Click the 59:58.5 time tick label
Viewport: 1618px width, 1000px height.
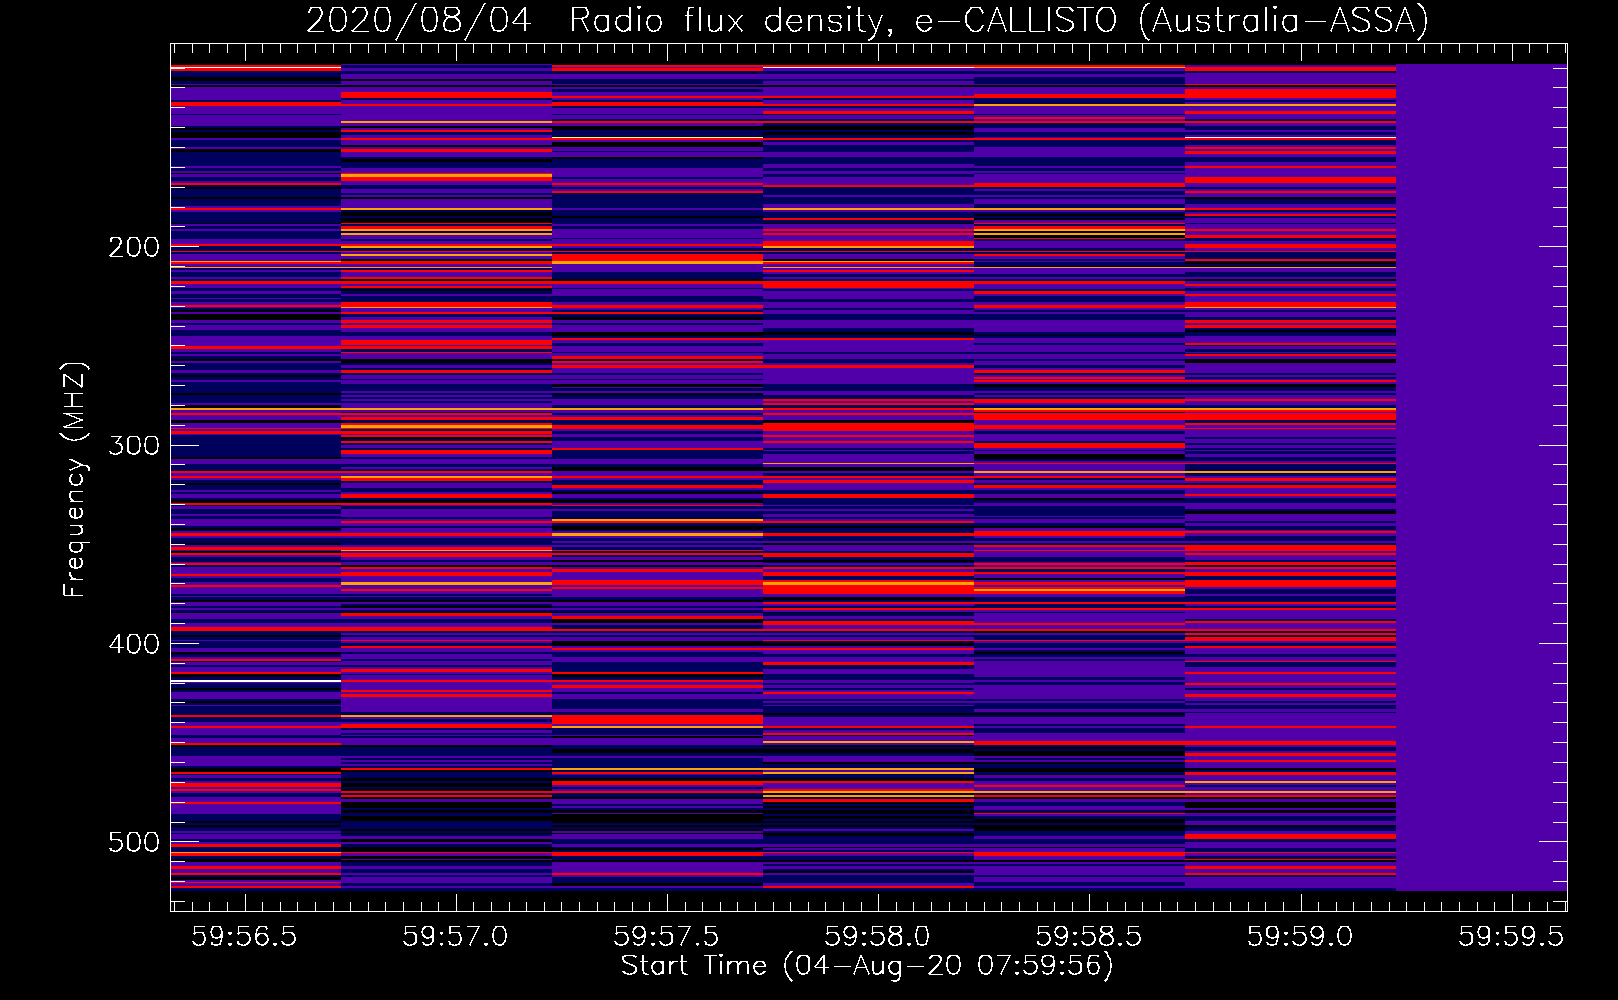[1088, 936]
